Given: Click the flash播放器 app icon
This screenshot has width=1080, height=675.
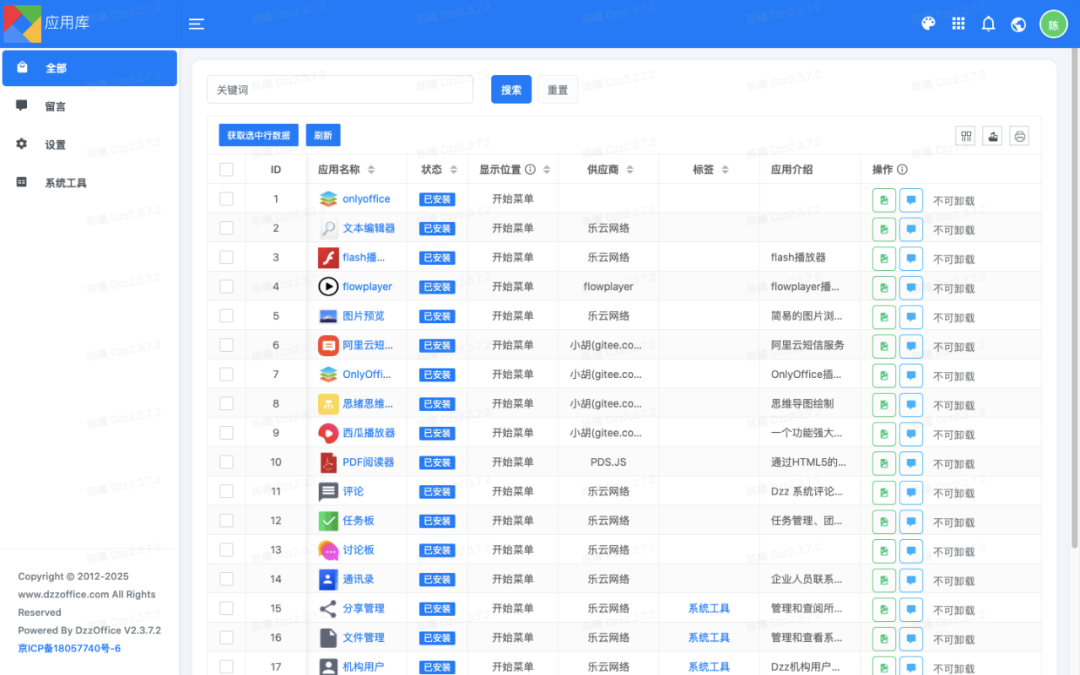Looking at the screenshot, I should (x=328, y=258).
